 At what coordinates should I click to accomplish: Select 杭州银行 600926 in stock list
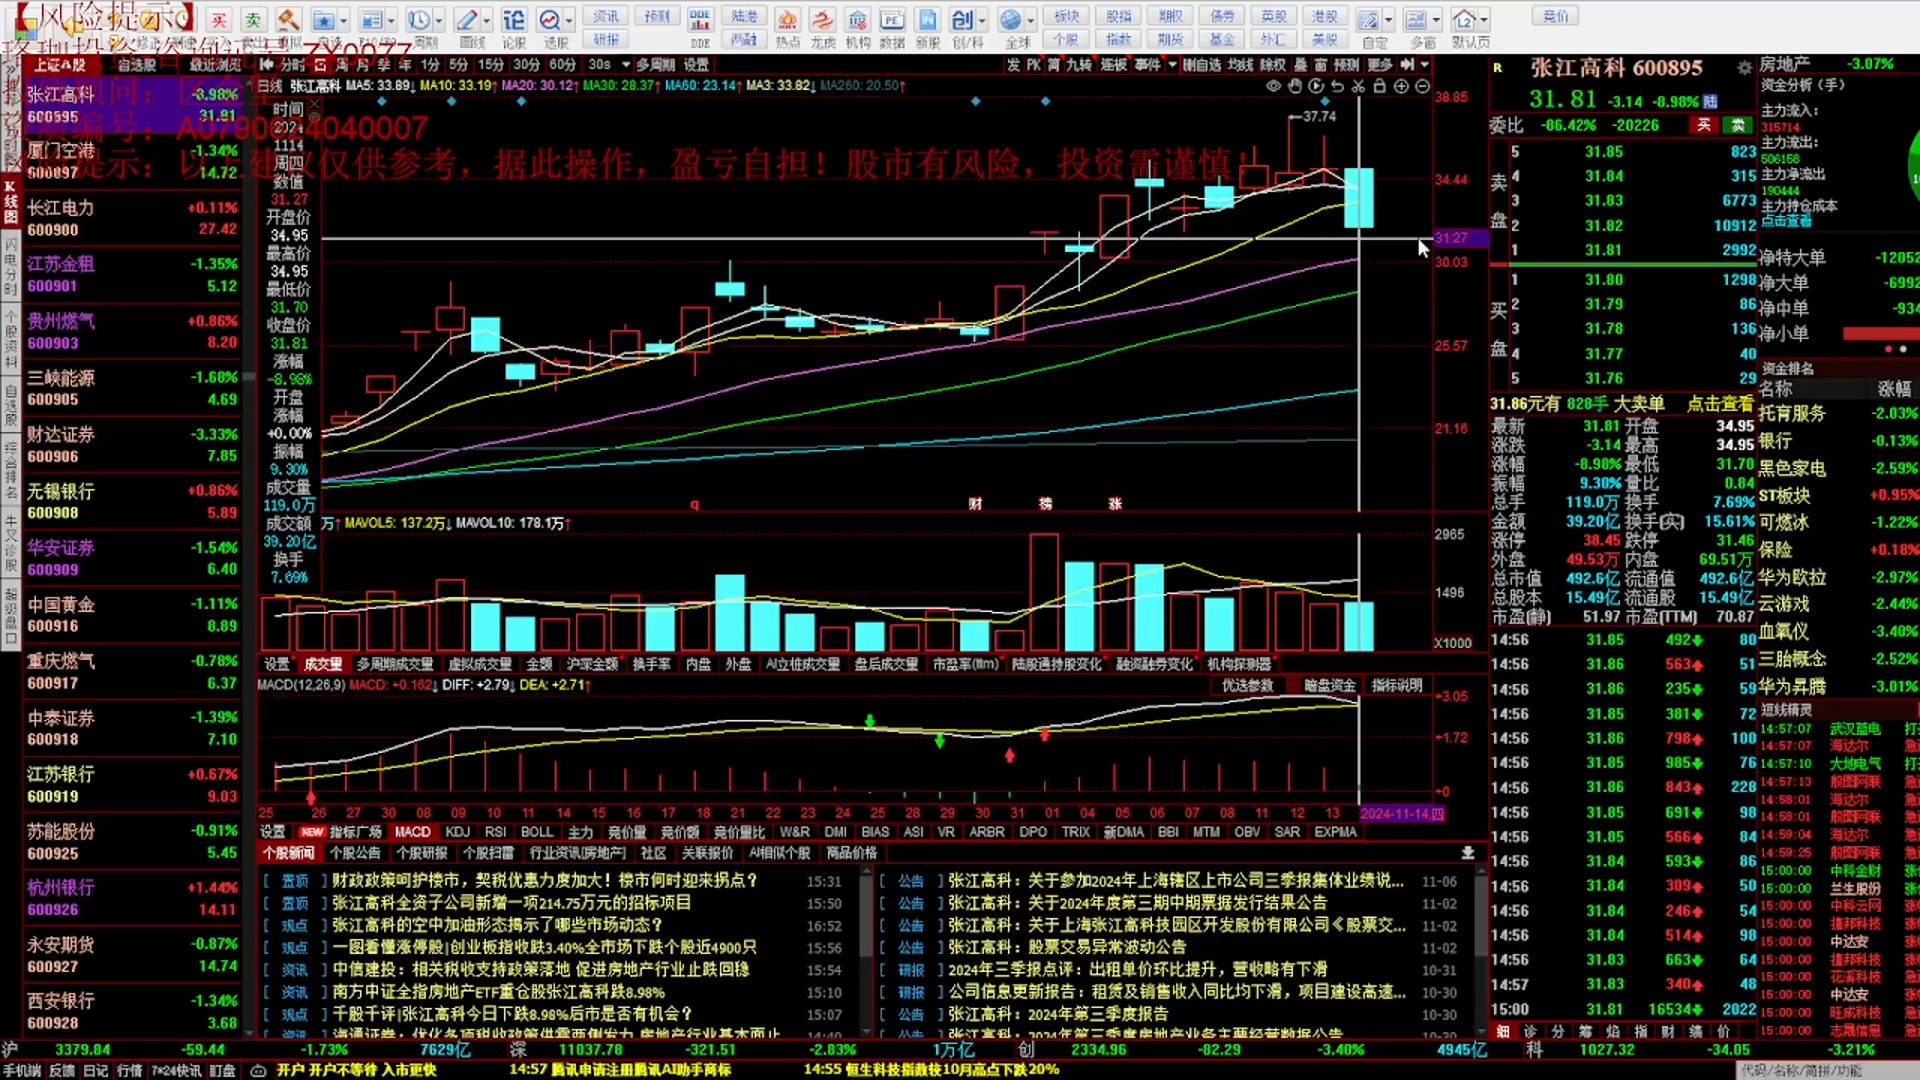(x=132, y=898)
